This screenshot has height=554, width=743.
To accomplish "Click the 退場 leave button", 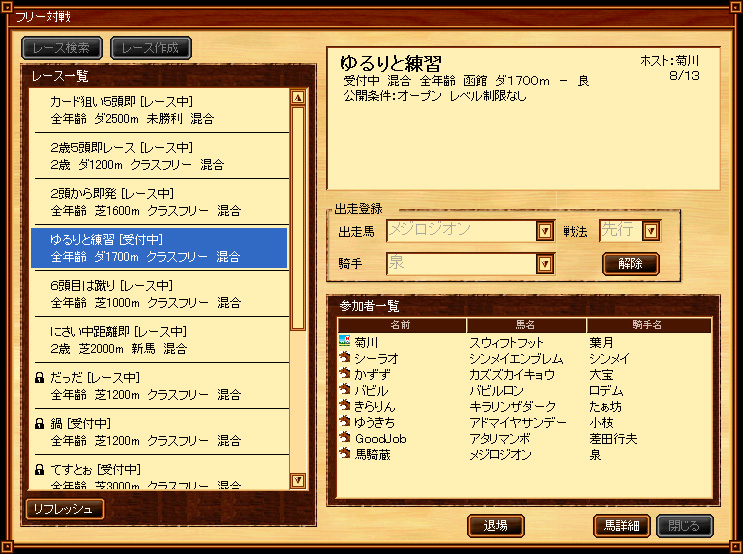I will click(496, 526).
